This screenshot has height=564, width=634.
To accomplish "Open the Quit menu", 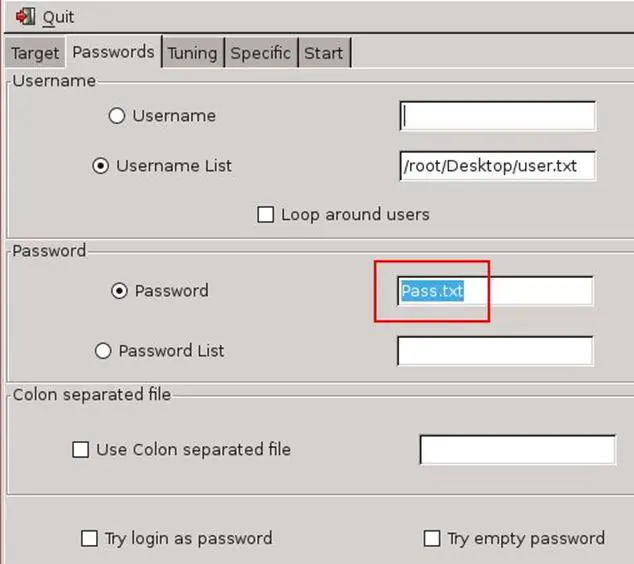I will click(x=58, y=17).
